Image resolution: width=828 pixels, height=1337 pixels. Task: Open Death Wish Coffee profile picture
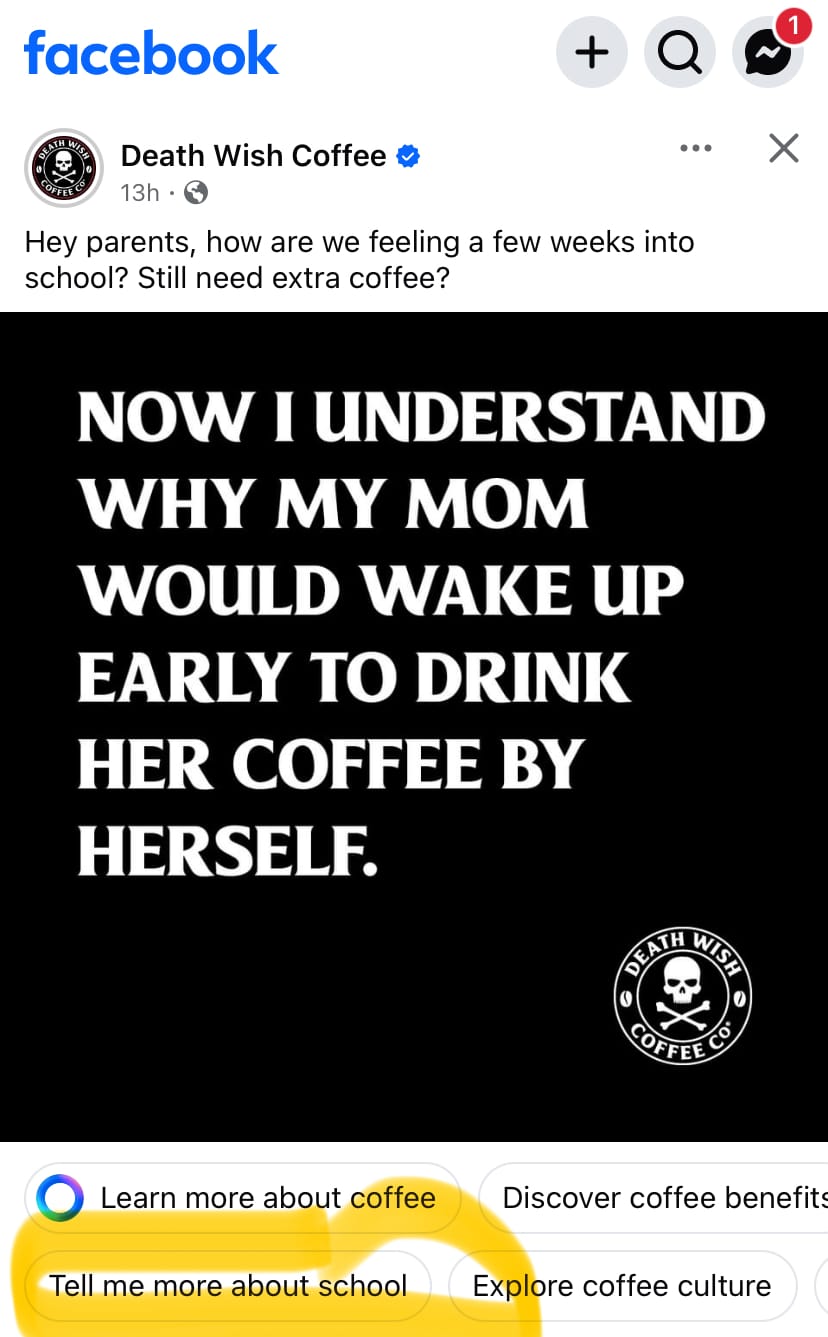click(64, 168)
